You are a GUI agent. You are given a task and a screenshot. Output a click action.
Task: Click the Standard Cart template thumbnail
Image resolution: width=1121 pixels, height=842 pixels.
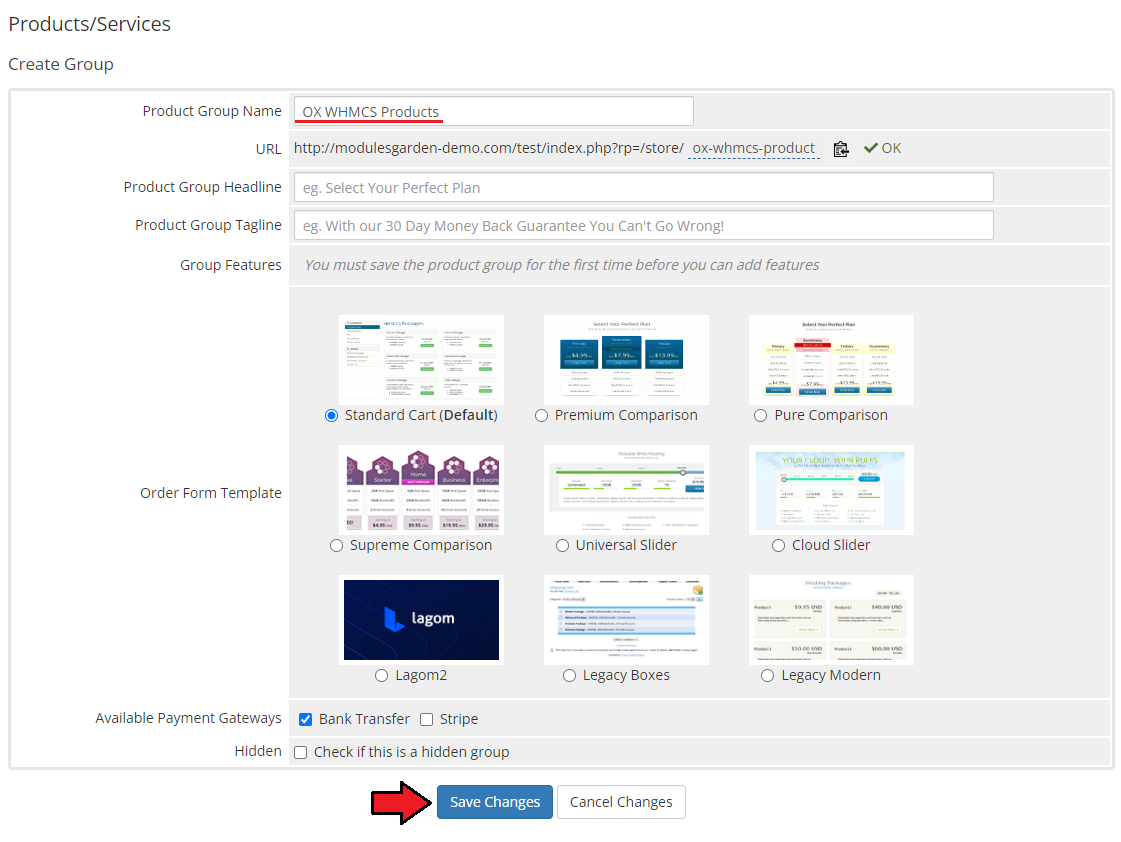pyautogui.click(x=421, y=360)
